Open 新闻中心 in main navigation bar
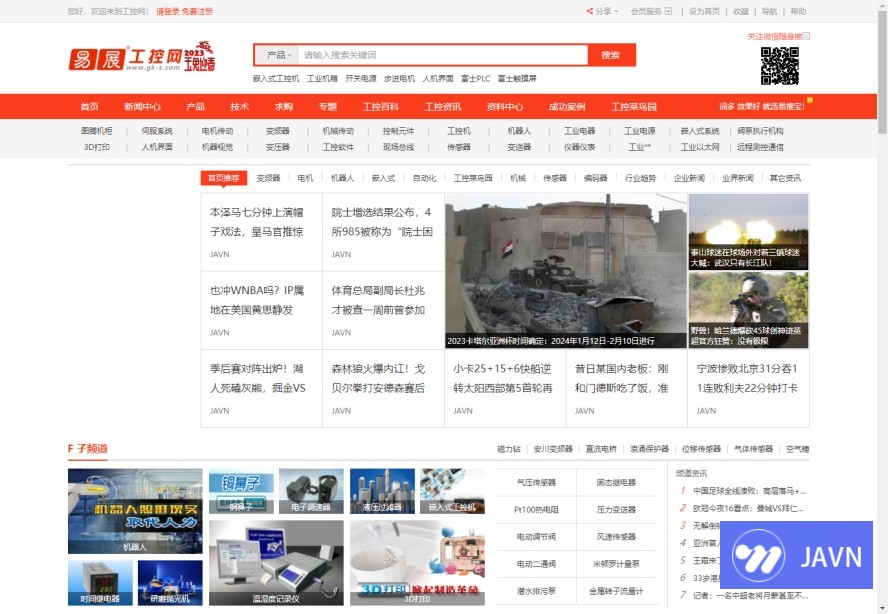The image size is (888, 614). (x=142, y=107)
